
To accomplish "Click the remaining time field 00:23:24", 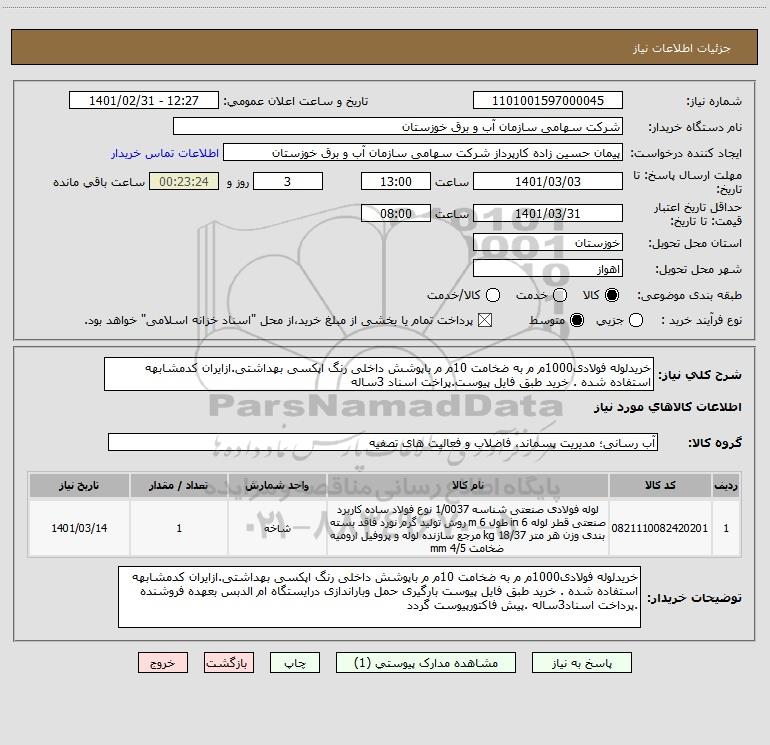I will click(x=184, y=181).
